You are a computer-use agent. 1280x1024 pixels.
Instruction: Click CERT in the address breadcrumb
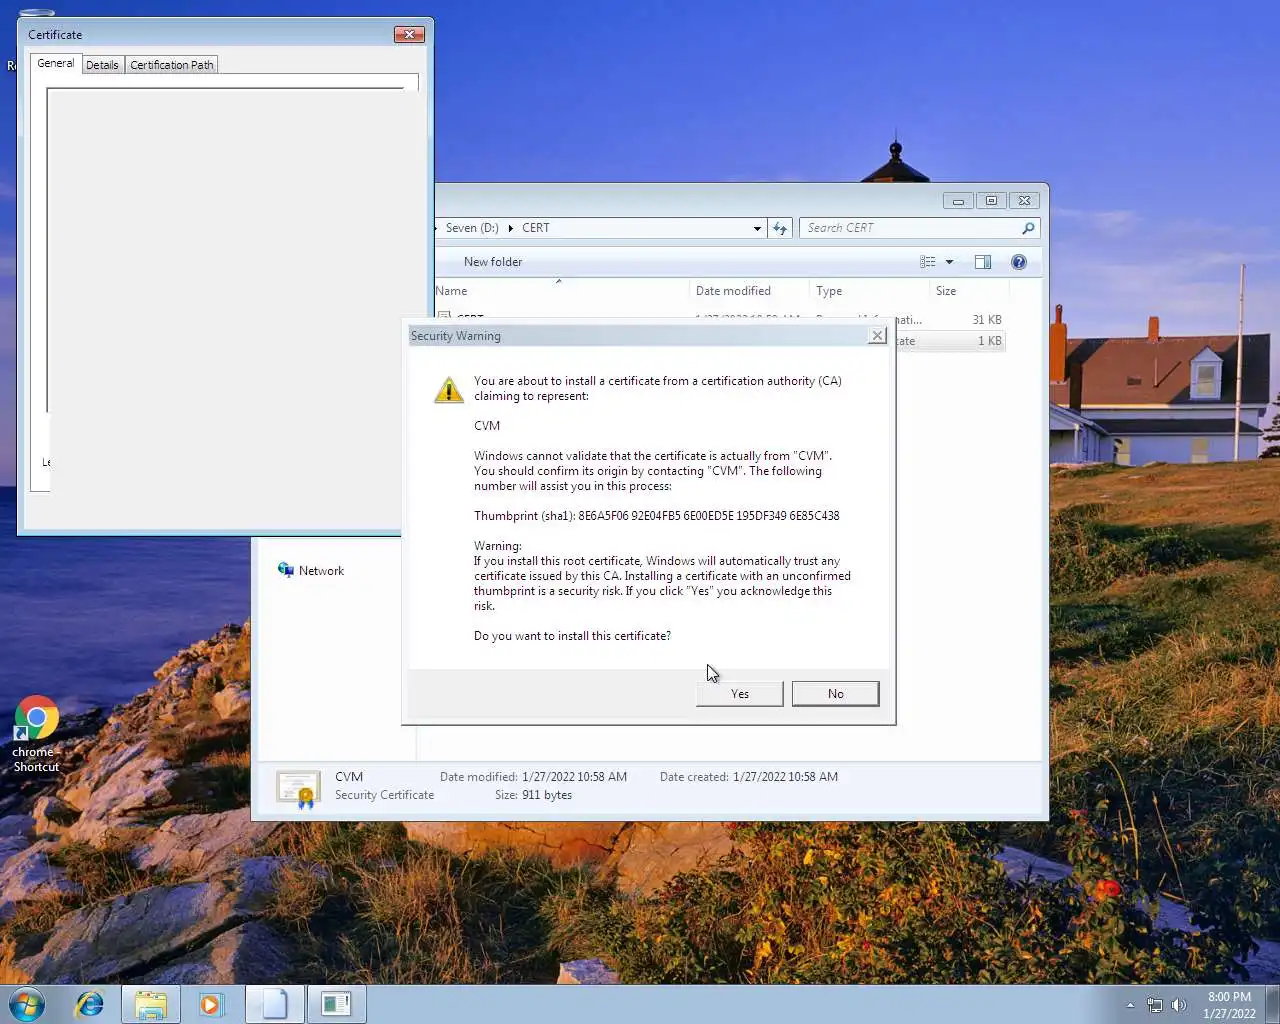tap(536, 228)
